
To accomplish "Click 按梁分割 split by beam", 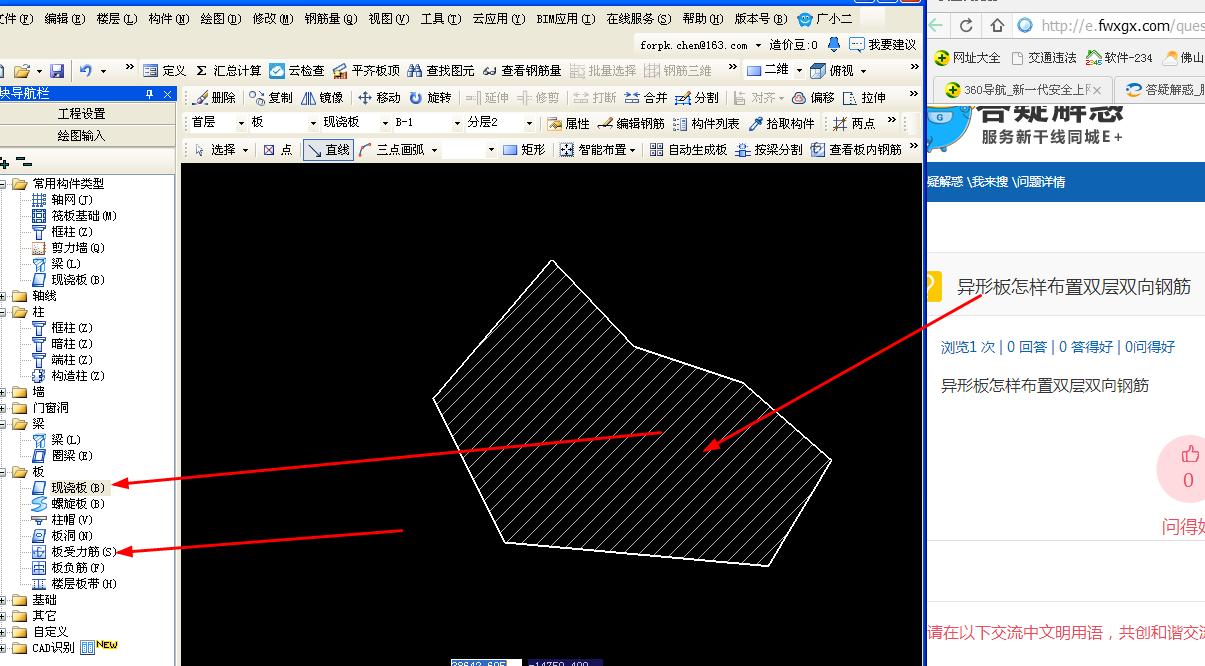I will point(769,150).
